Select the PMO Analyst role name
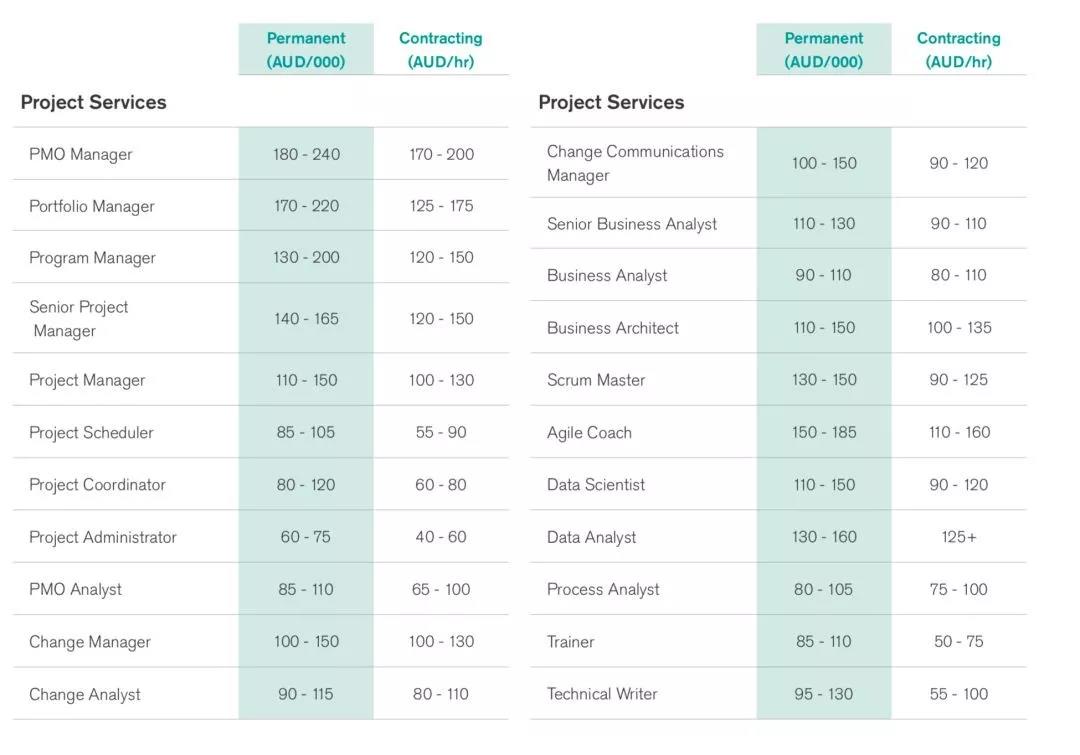Image resolution: width=1080 pixels, height=755 pixels. pyautogui.click(x=76, y=589)
